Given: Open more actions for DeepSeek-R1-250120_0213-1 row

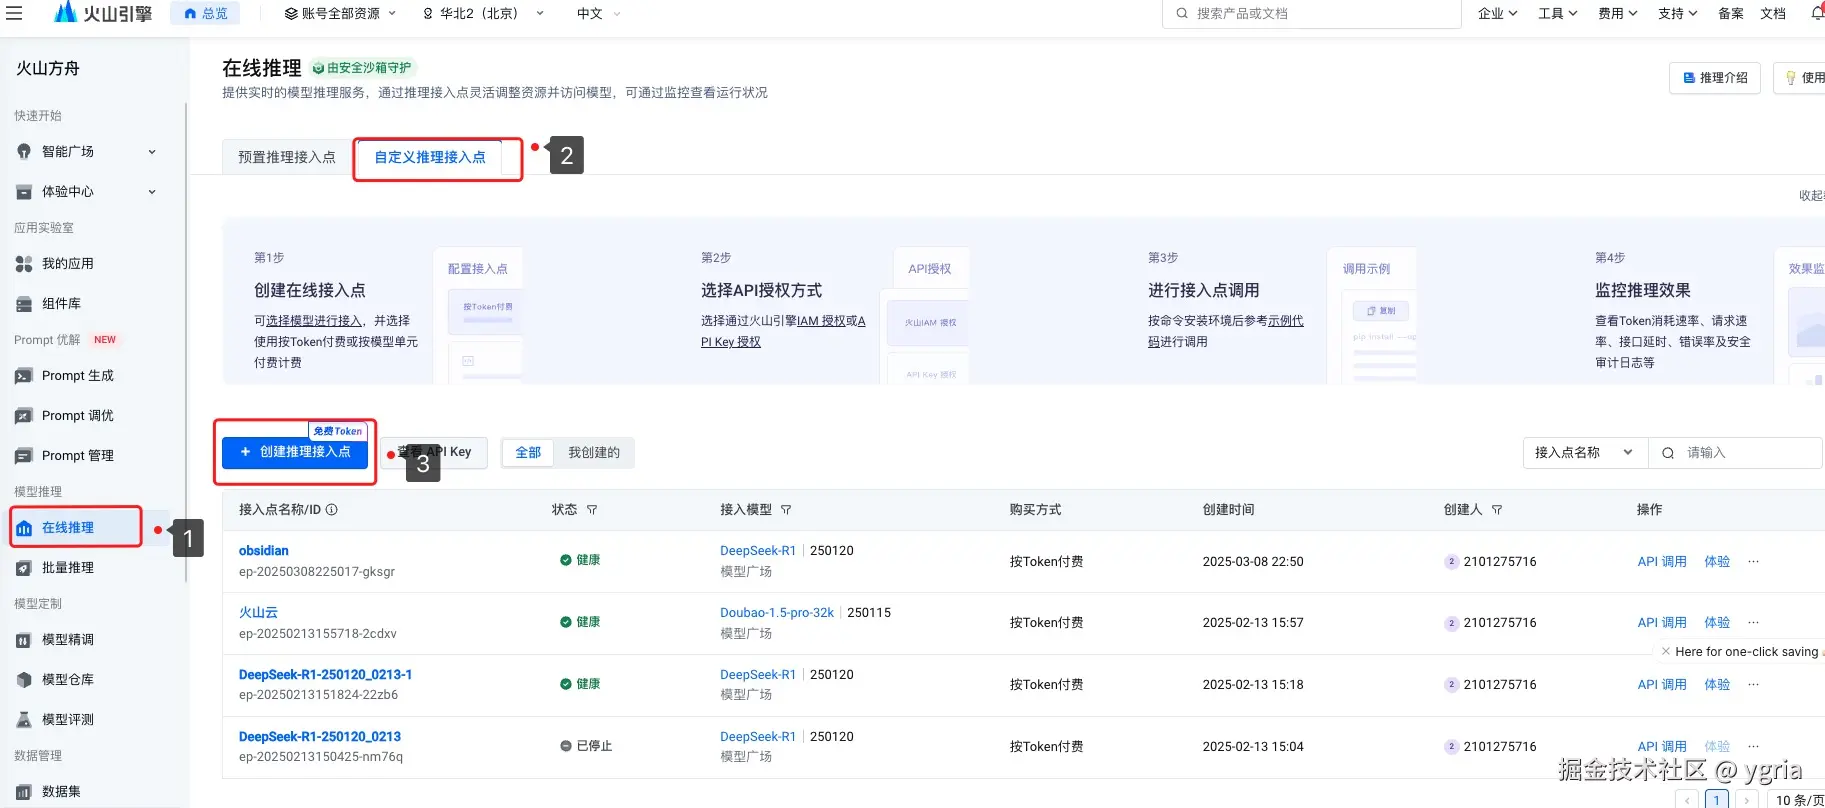Looking at the screenshot, I should 1753,685.
